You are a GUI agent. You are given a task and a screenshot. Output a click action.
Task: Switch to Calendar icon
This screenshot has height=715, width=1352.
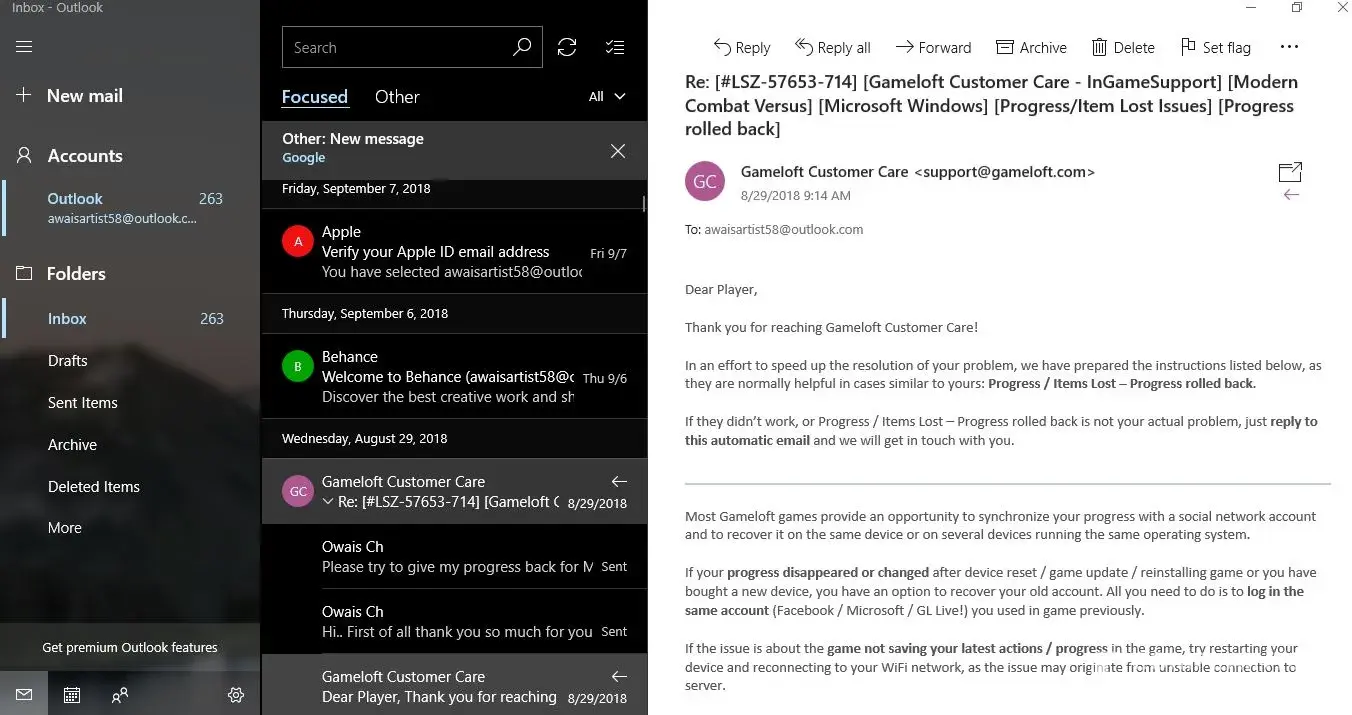click(x=72, y=694)
